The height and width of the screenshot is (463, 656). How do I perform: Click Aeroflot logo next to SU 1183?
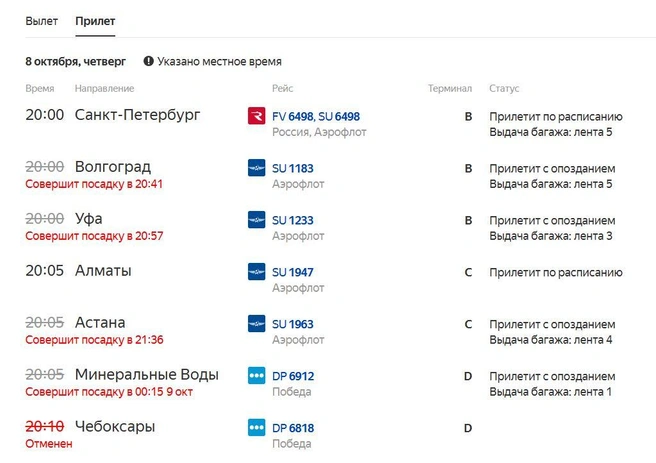[x=256, y=168]
